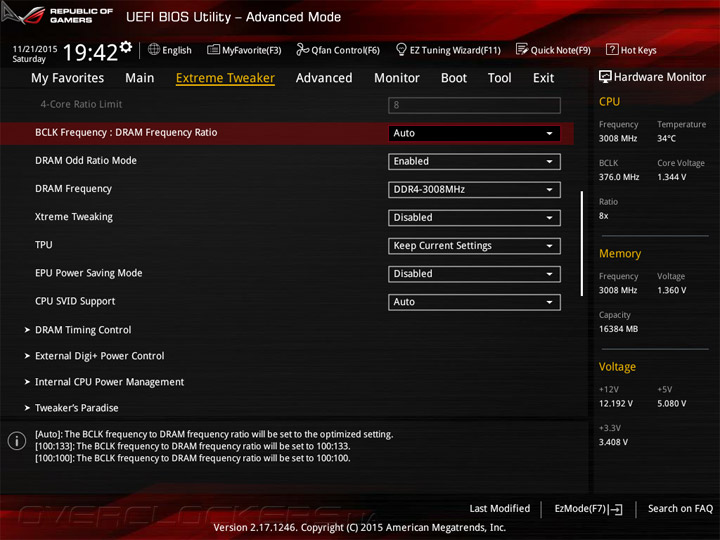The width and height of the screenshot is (720, 540).
Task: Open Qfan Control(F6)
Action: tap(338, 50)
